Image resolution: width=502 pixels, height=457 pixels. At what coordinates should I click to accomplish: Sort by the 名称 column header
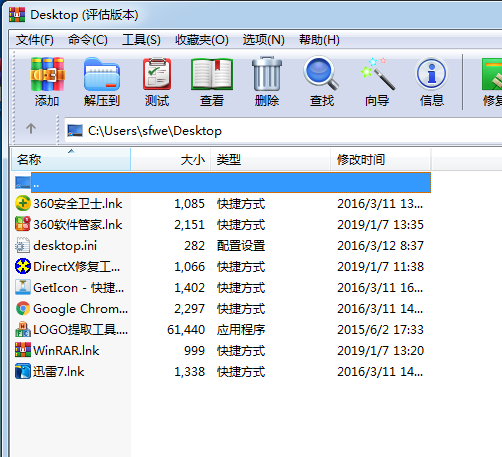coord(71,159)
